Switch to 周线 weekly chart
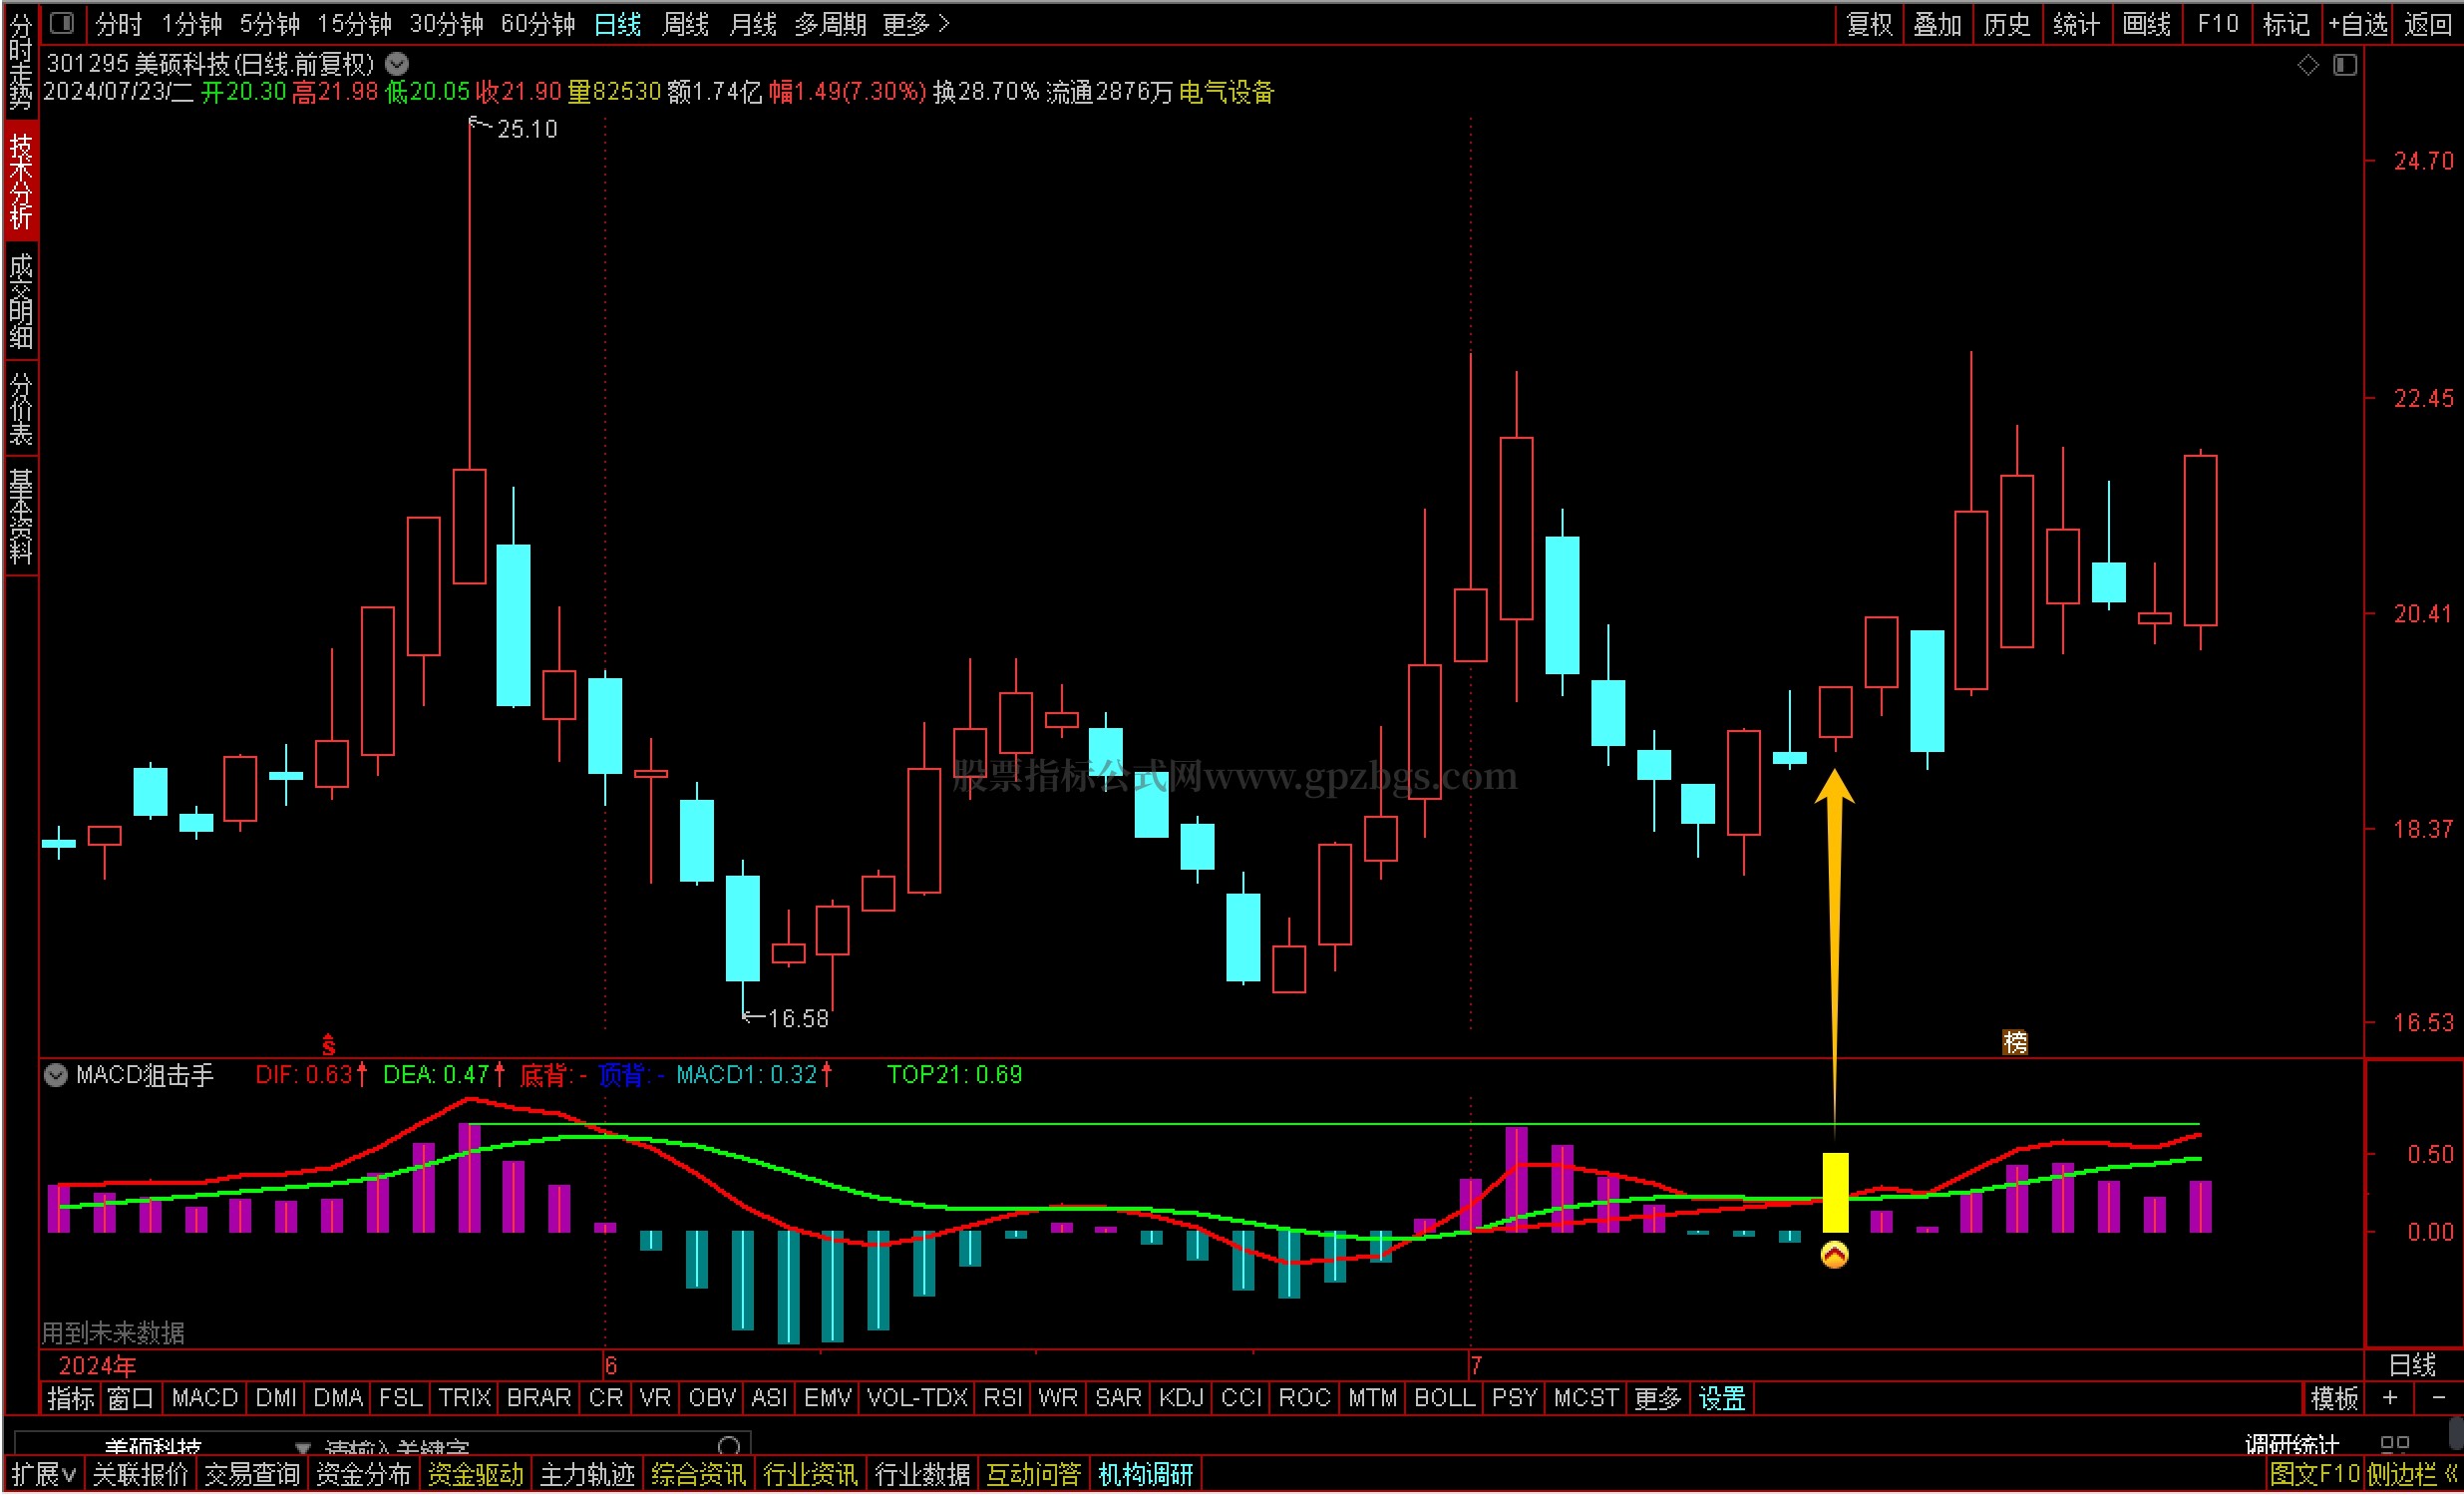 (x=685, y=23)
